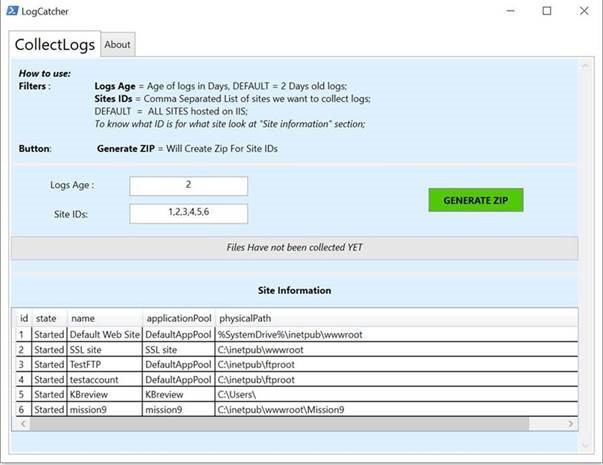This screenshot has width=603, height=465.
Task: Select the 'SSL site' name cell
Action: (105, 350)
